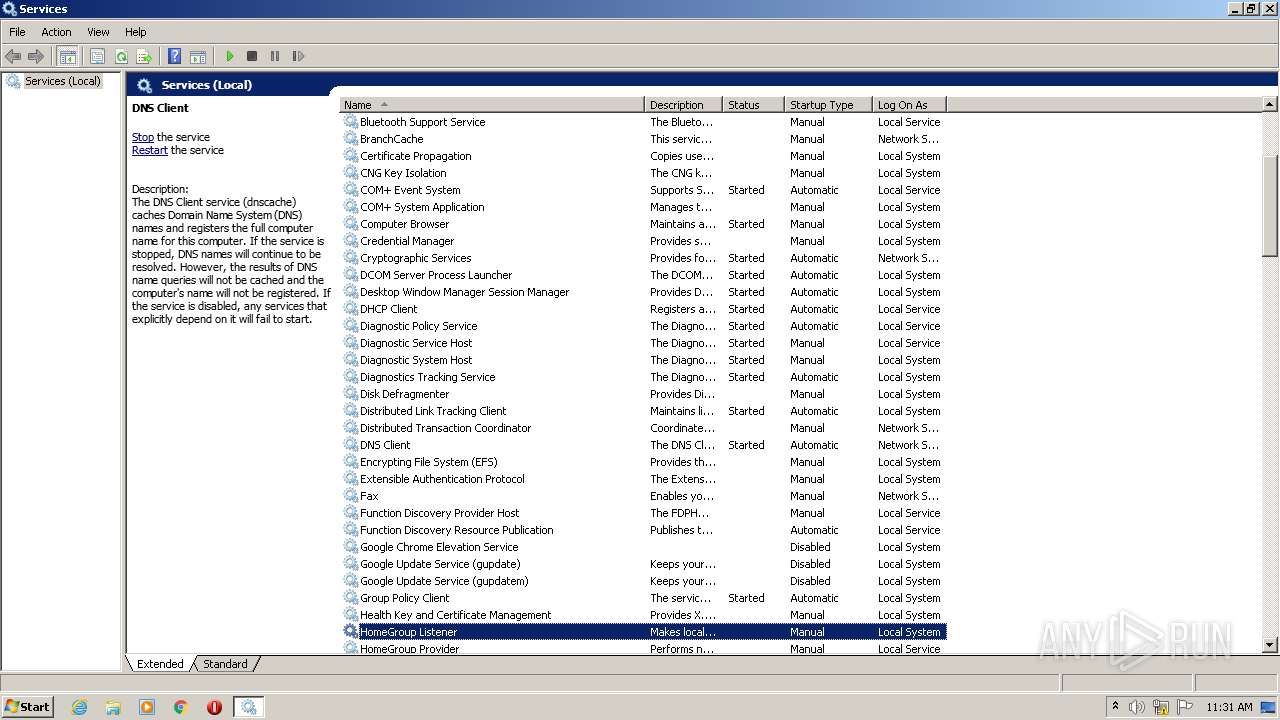Select Google Chrome Elevation Service
The image size is (1280, 720).
point(439,547)
